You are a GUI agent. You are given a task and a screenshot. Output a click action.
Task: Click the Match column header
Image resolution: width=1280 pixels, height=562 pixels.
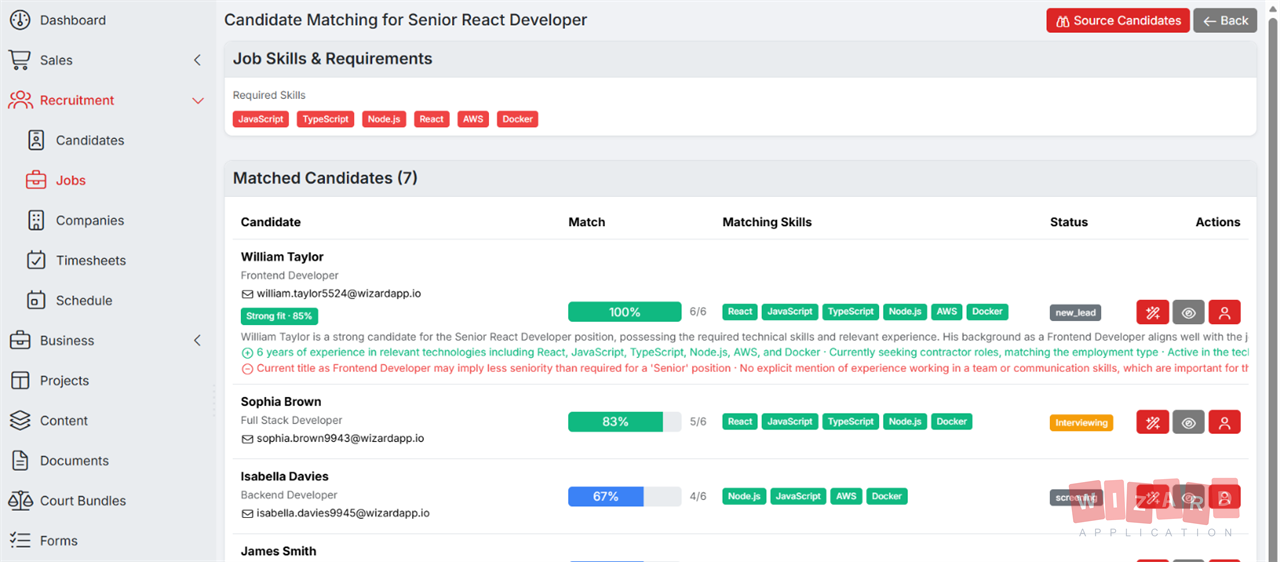[x=587, y=222]
